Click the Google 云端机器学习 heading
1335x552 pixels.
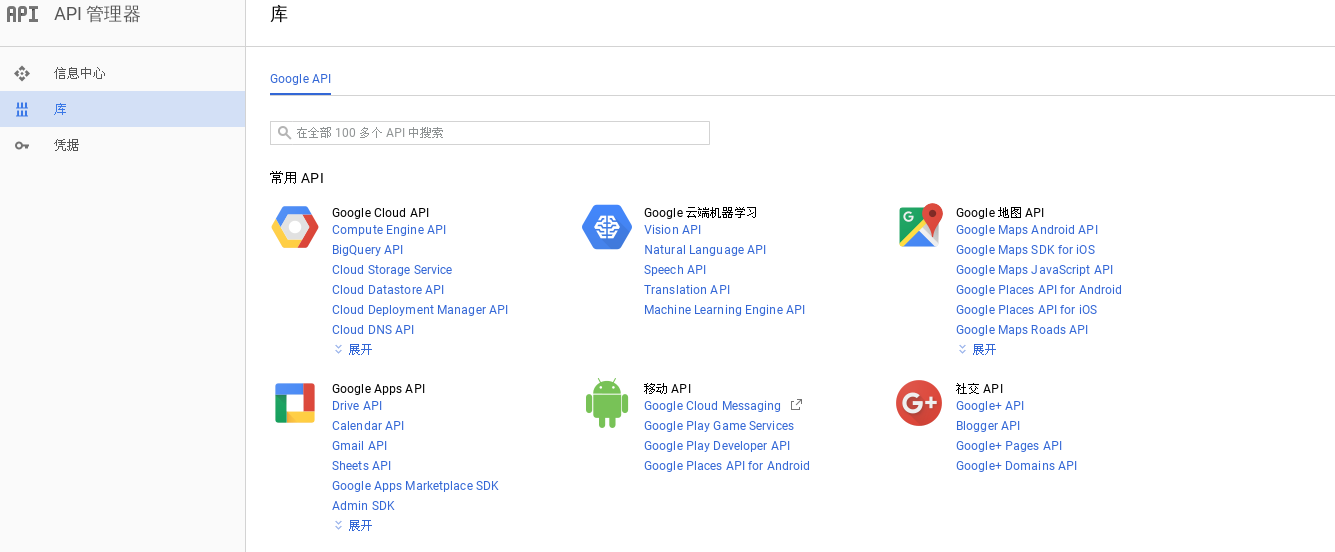click(700, 213)
